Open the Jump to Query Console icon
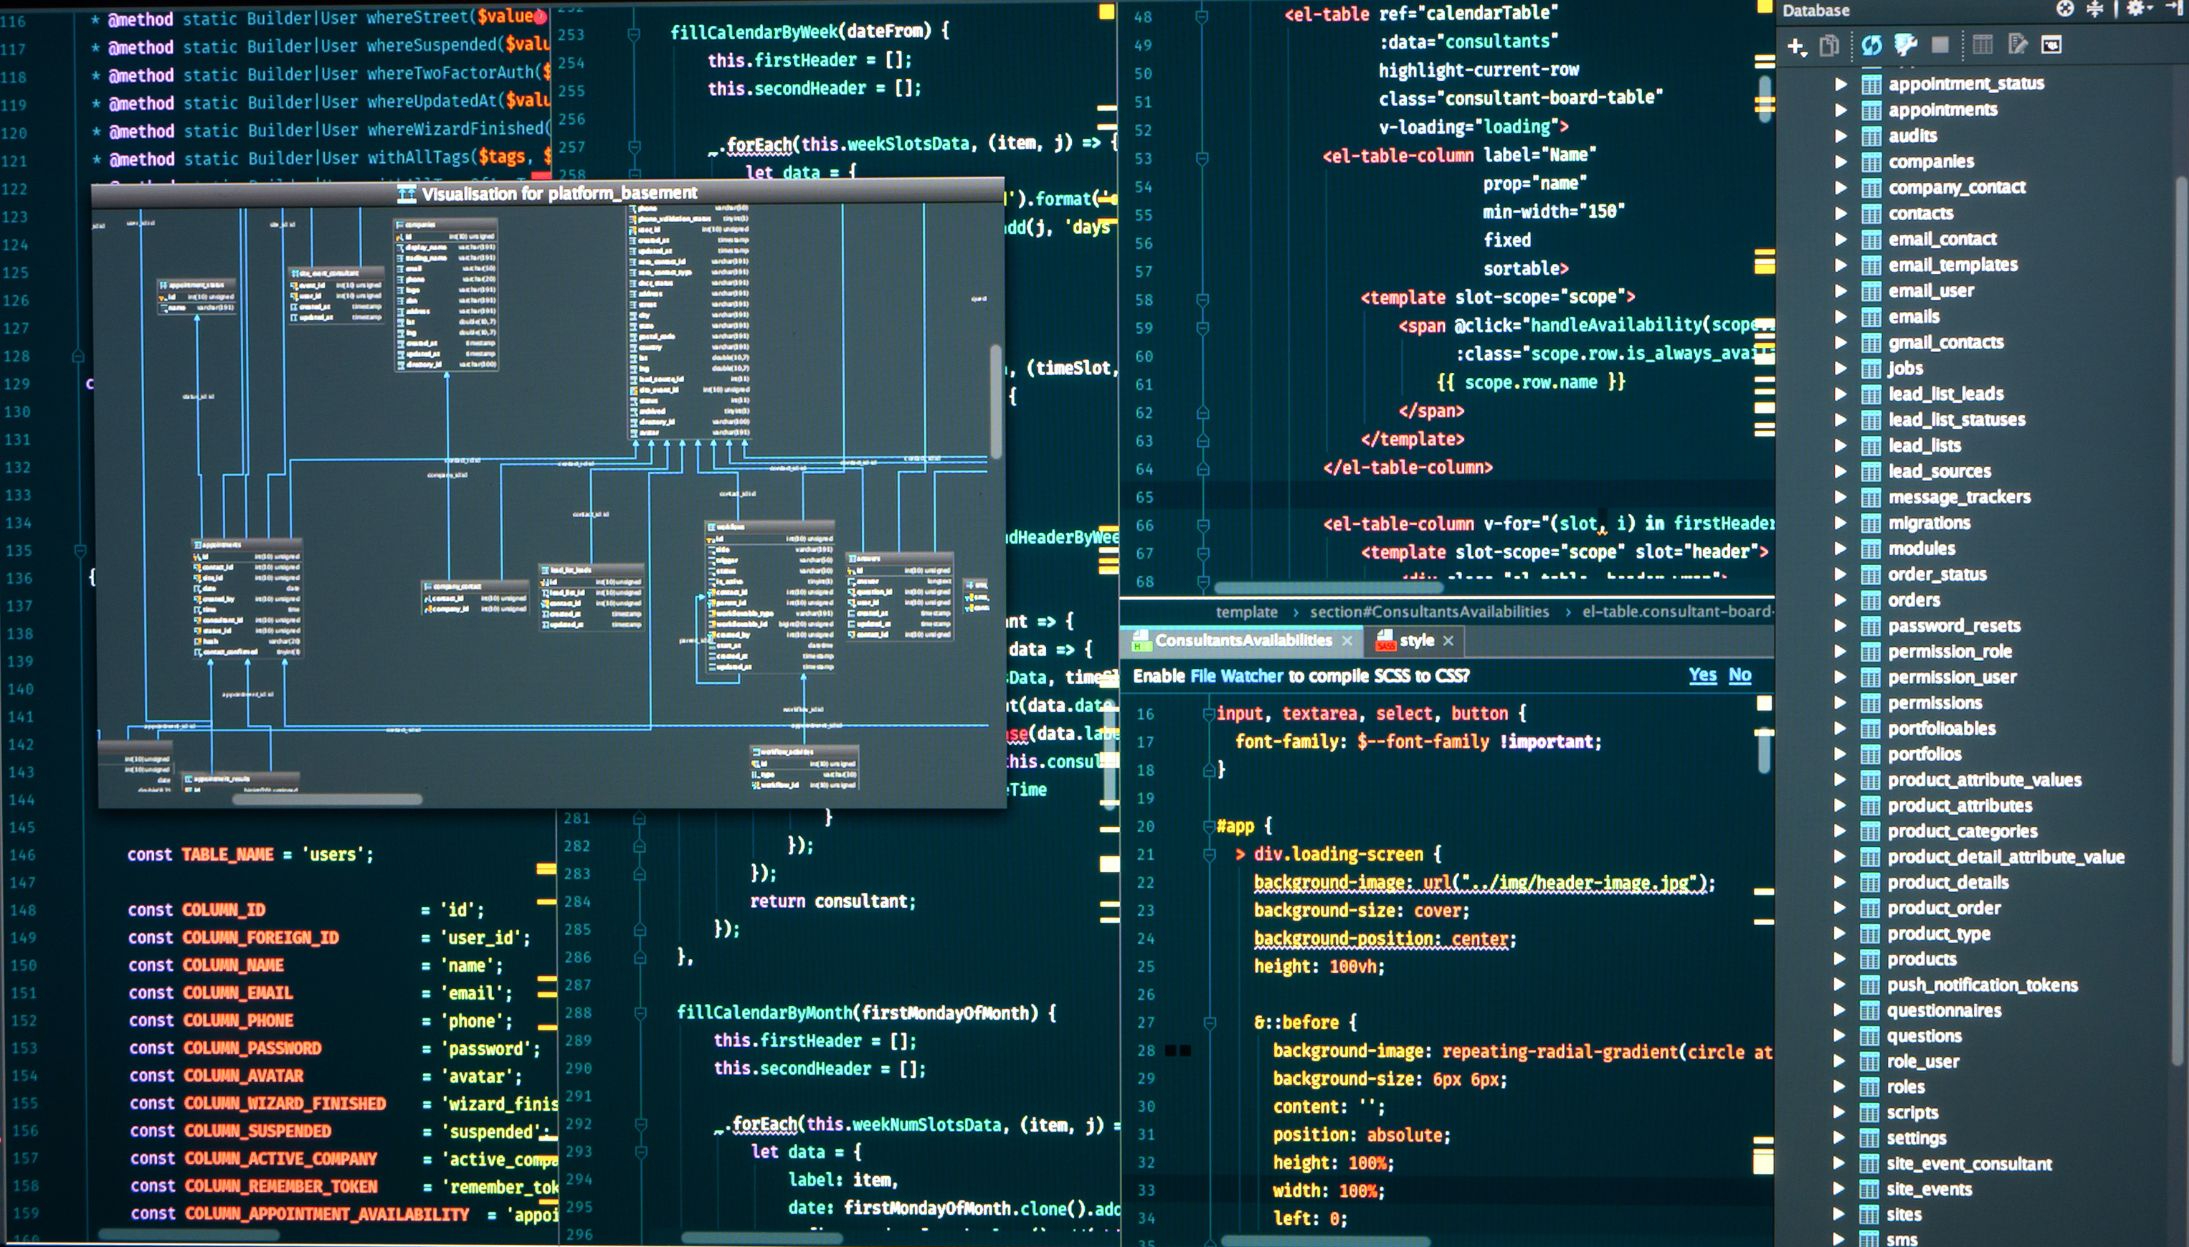The image size is (2189, 1247). (2052, 45)
